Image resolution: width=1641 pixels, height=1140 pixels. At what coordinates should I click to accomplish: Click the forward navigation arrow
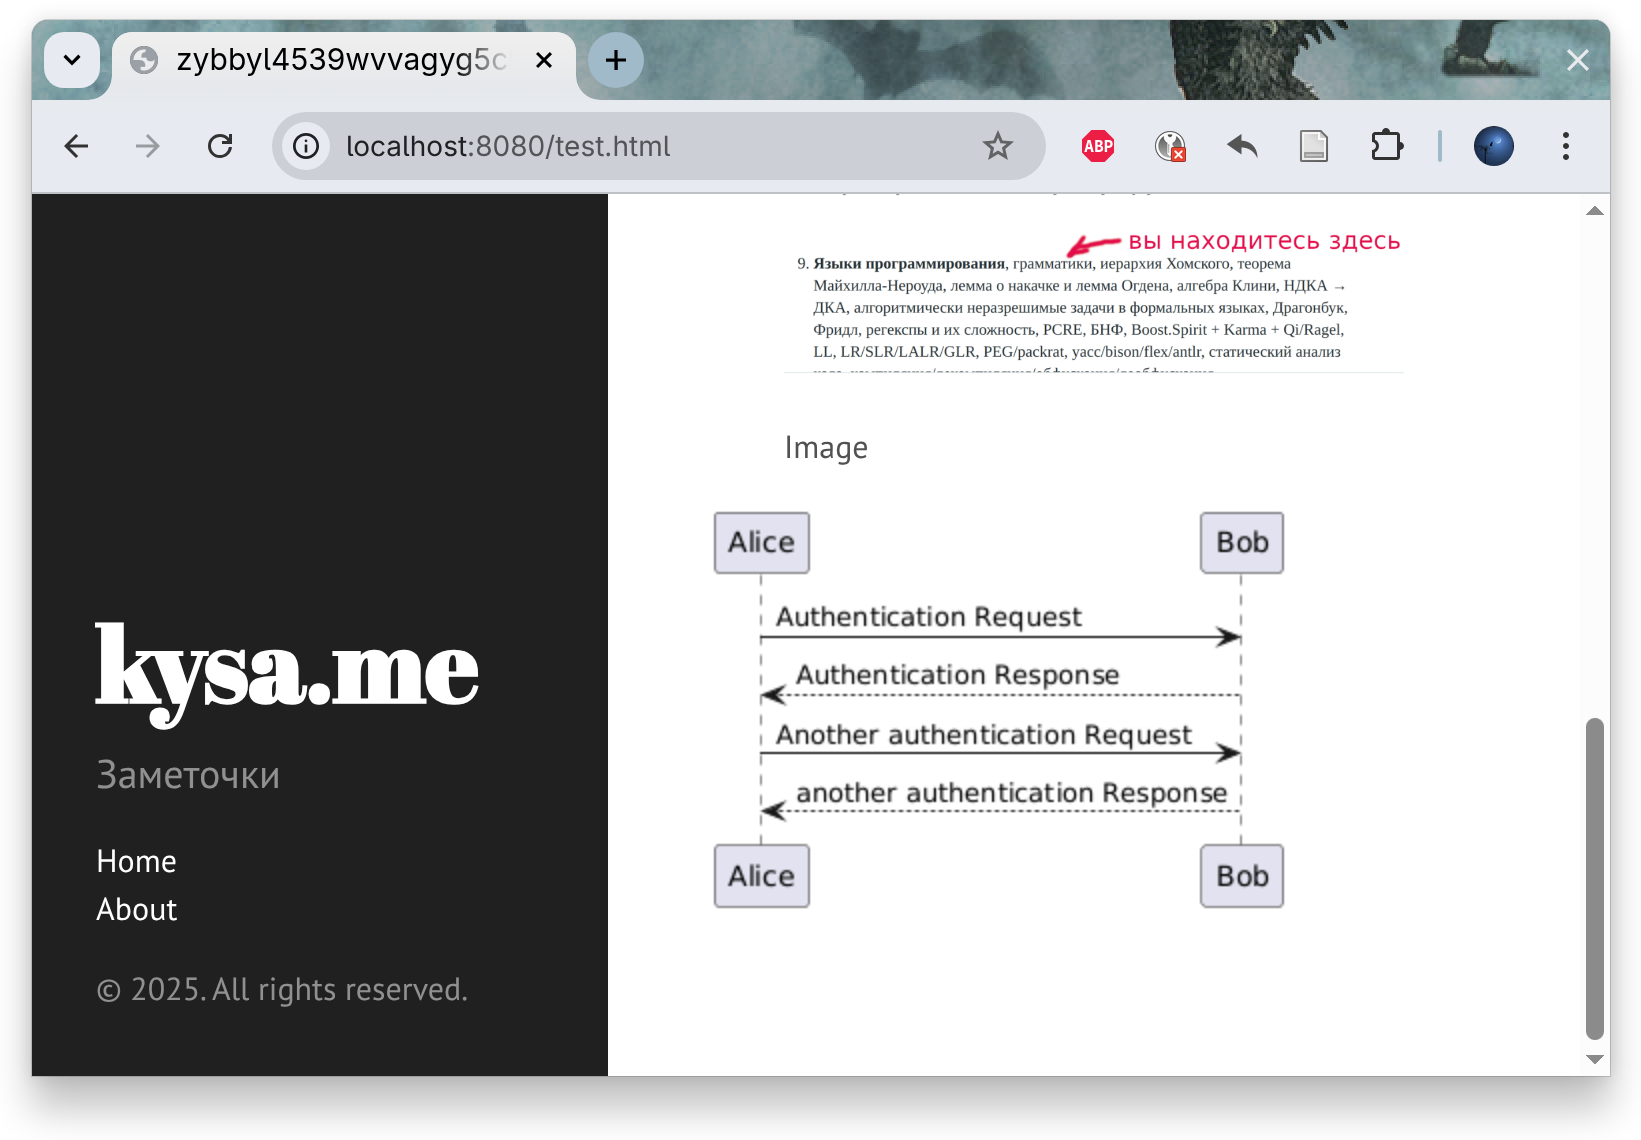(x=148, y=147)
